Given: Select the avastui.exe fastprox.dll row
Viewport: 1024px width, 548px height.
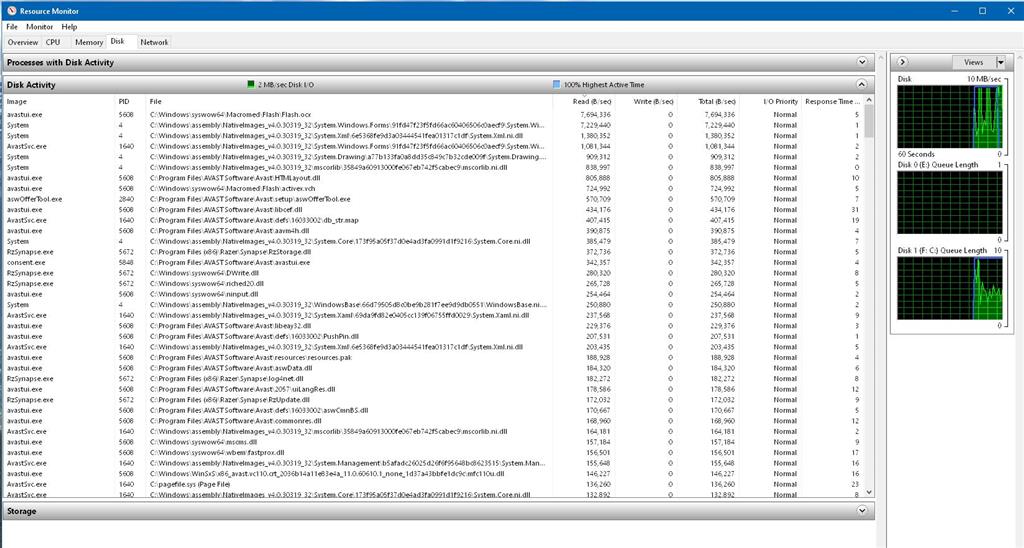Looking at the screenshot, I should [433, 452].
